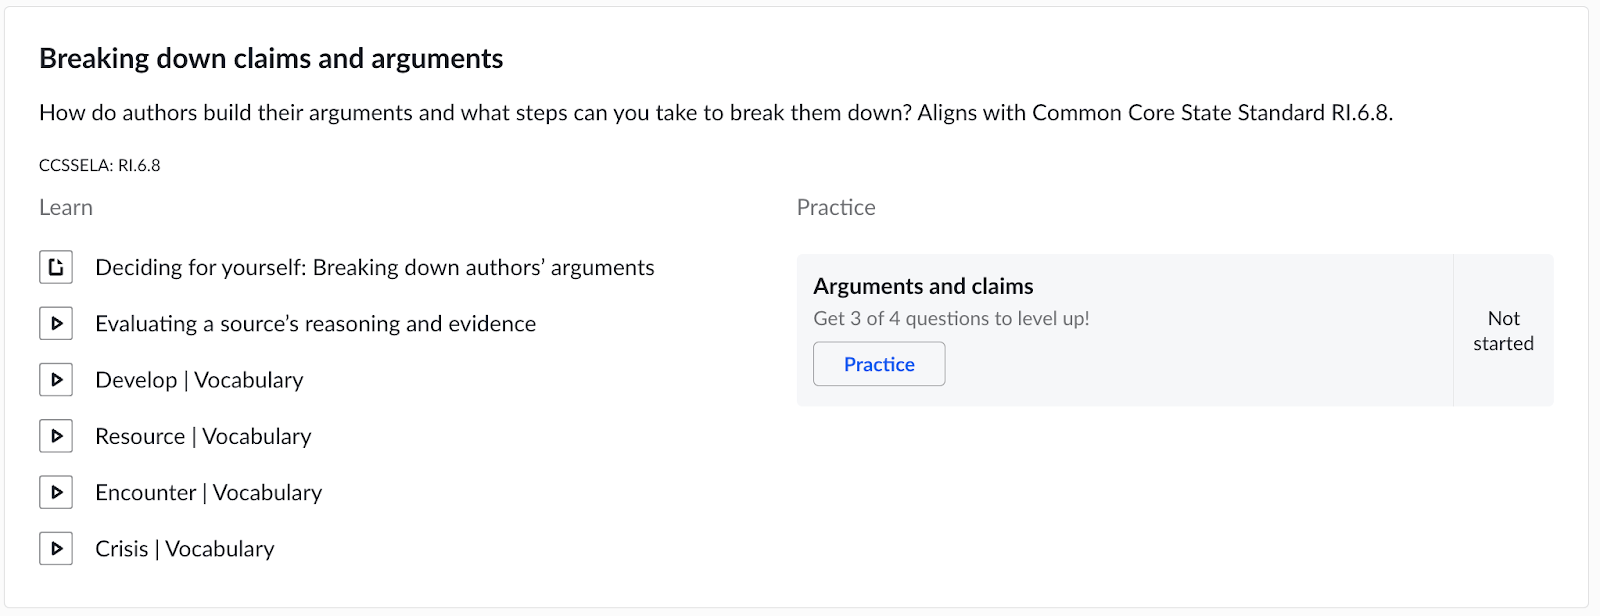Click the video icon beside Evaluating a source's reasoning
The height and width of the screenshot is (616, 1600).
pyautogui.click(x=56, y=323)
